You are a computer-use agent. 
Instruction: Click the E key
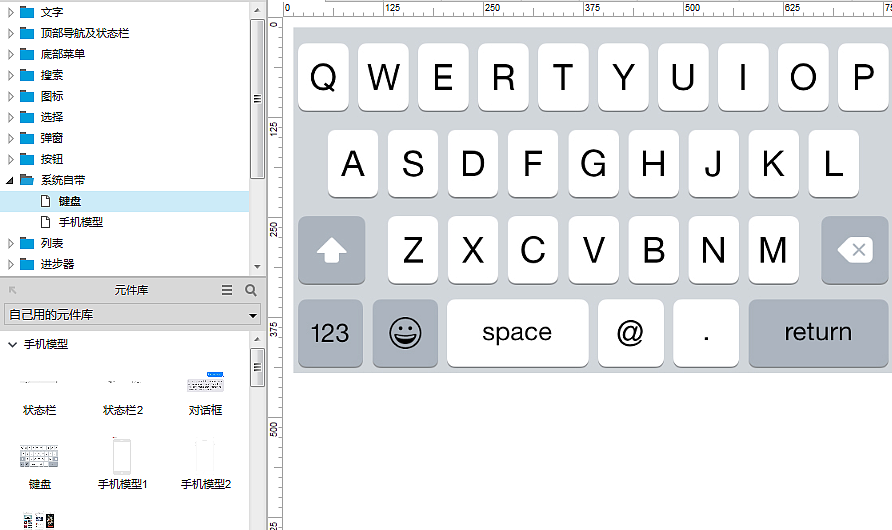pyautogui.click(x=443, y=77)
